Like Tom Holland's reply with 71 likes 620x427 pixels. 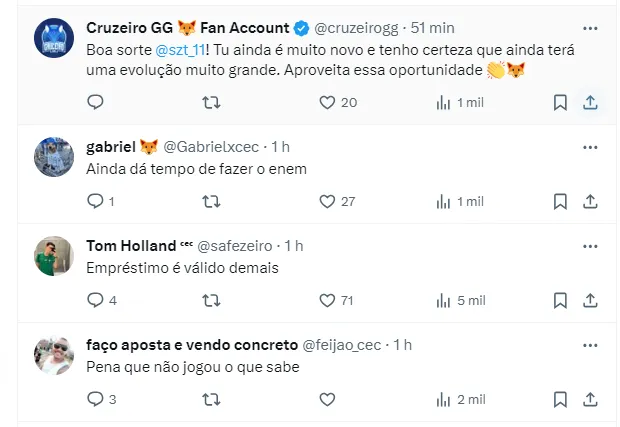(x=336, y=301)
